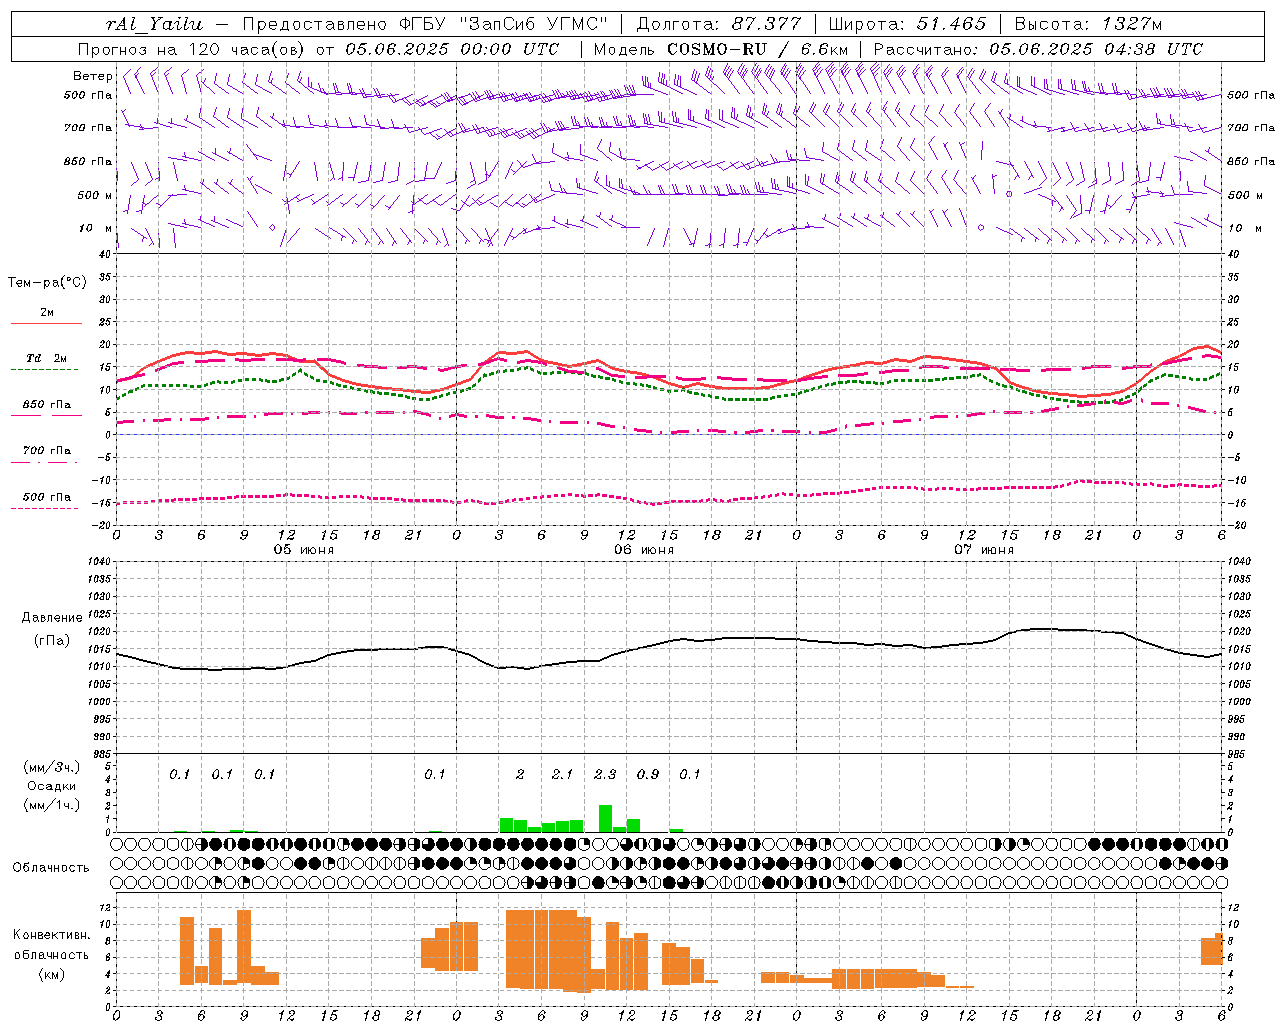Click the Ветер wind panel label
The image size is (1280, 1024).
92,76
